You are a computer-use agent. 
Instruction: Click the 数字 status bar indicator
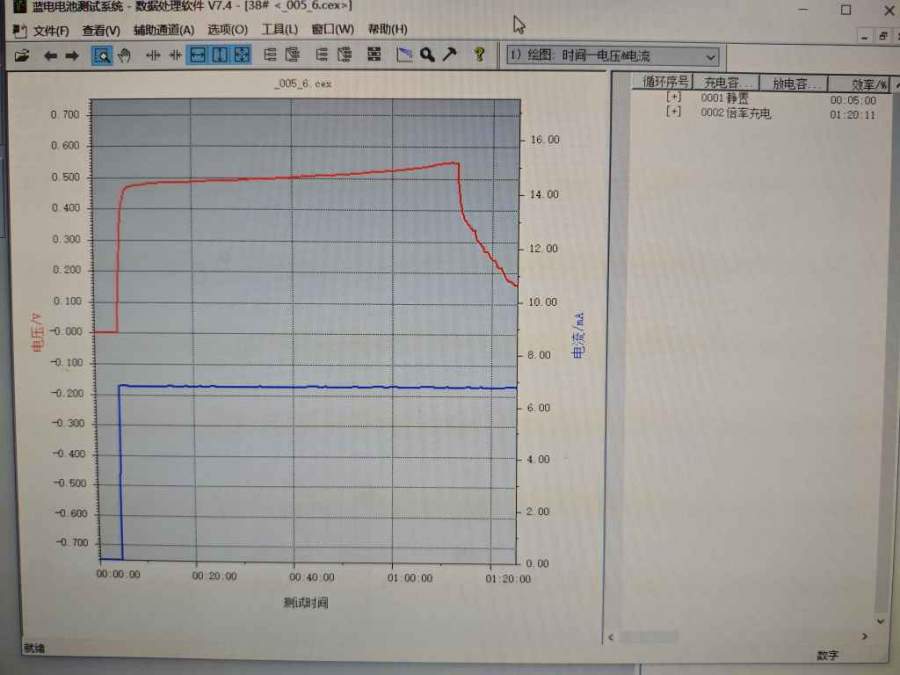827,655
